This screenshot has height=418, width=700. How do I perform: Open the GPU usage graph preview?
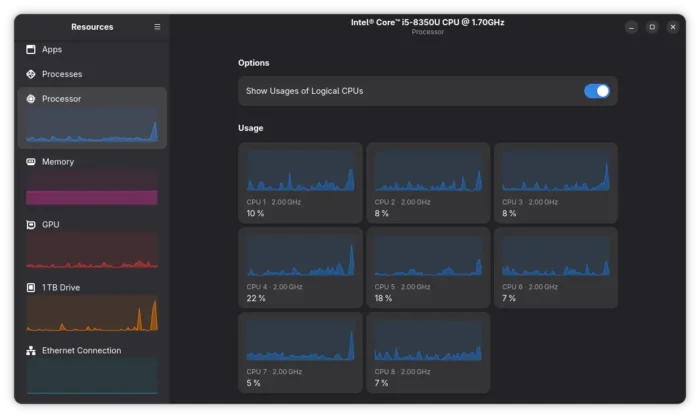92,251
